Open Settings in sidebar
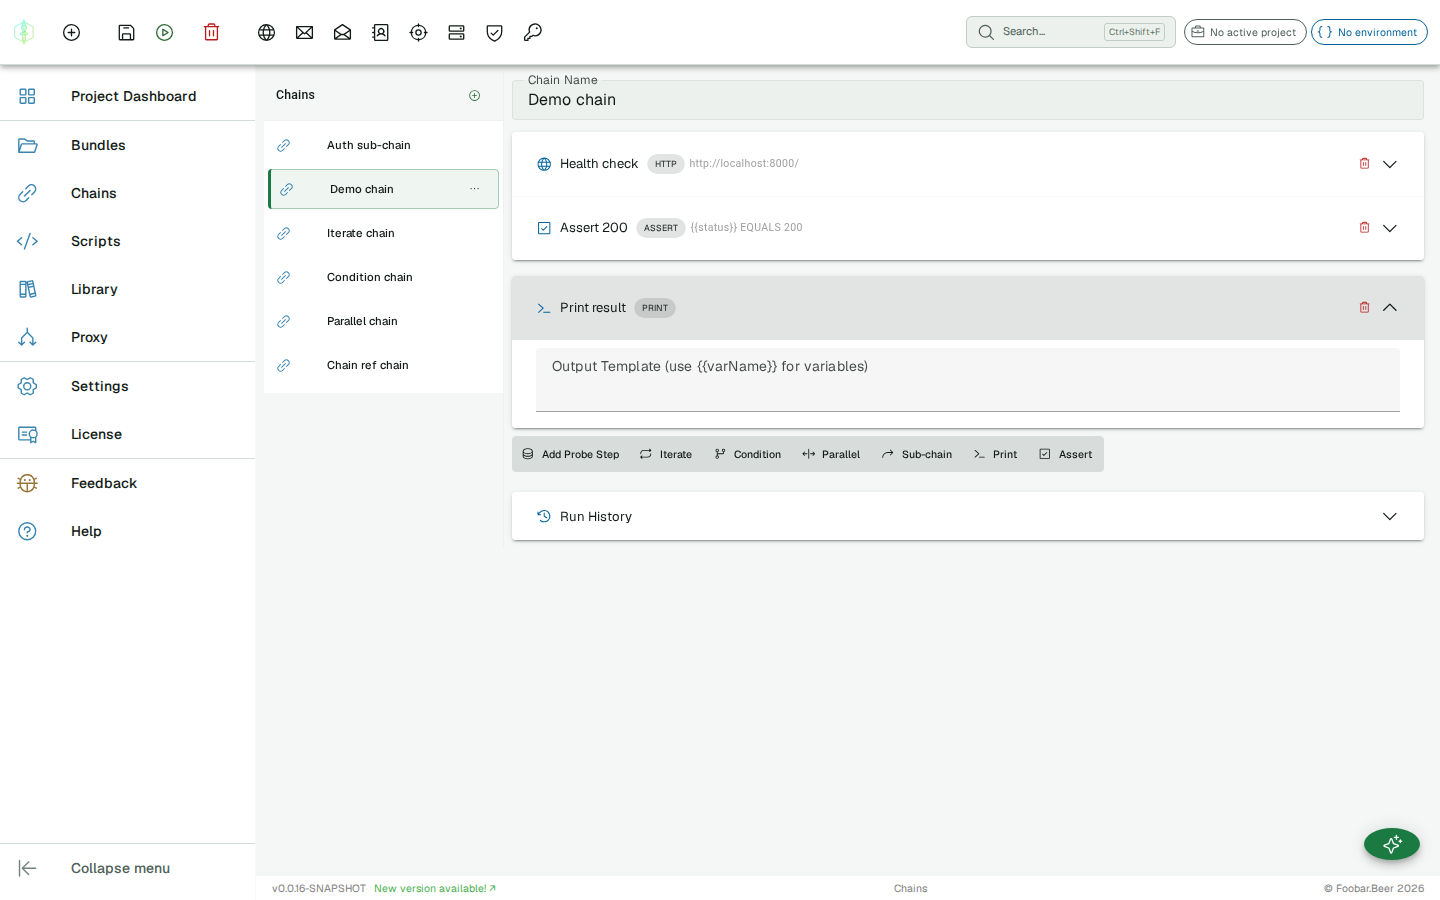 127,386
